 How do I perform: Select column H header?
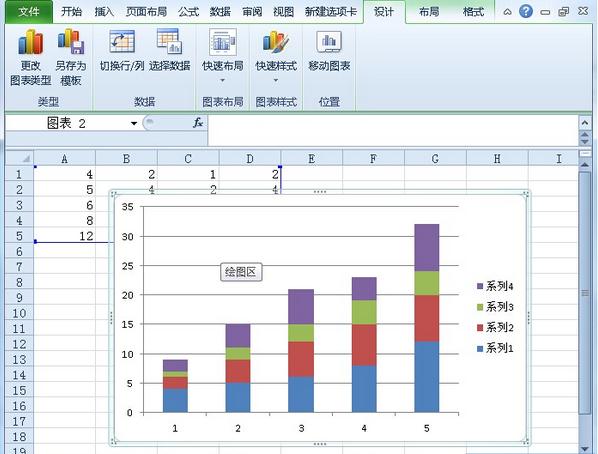497,158
